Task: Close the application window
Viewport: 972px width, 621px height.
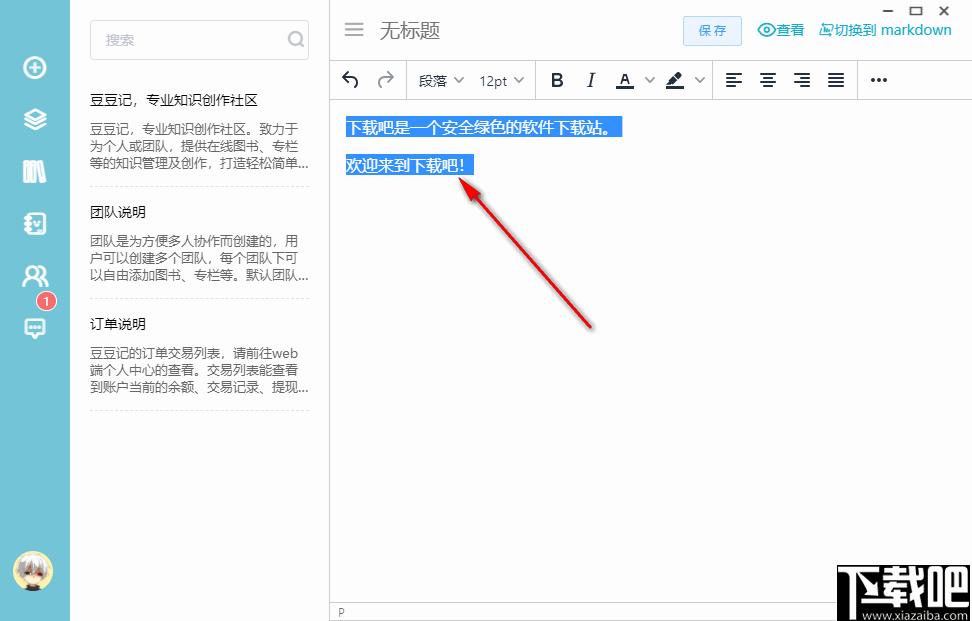Action: pos(944,11)
